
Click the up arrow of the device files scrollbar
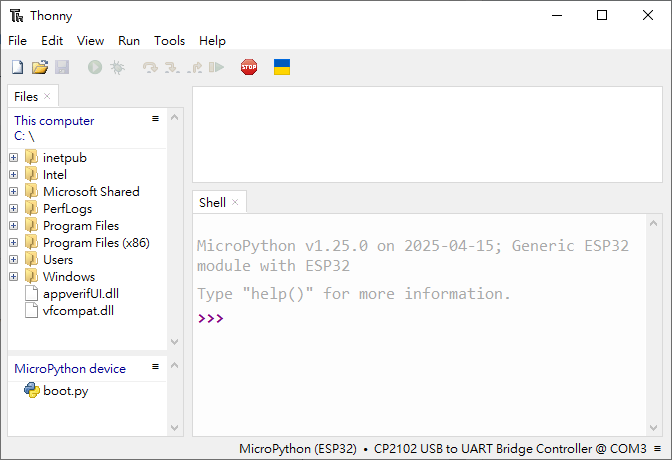(x=174, y=365)
